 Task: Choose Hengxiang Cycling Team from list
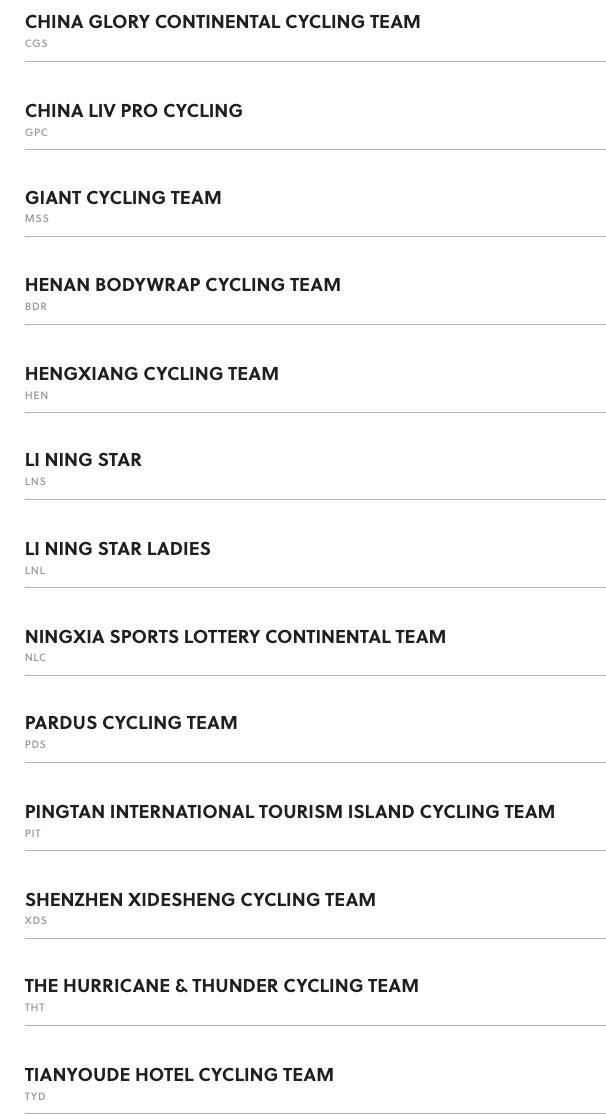tap(151, 374)
